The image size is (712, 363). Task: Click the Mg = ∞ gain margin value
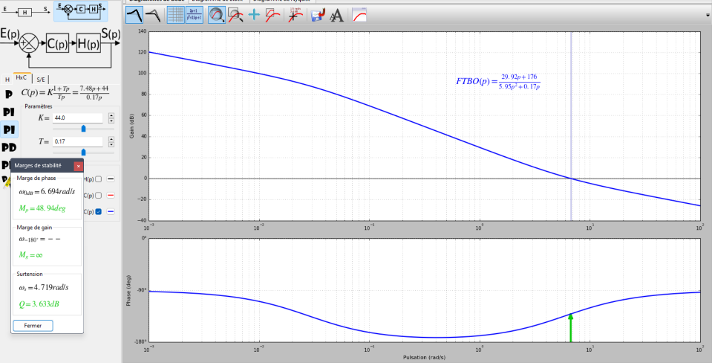click(30, 255)
